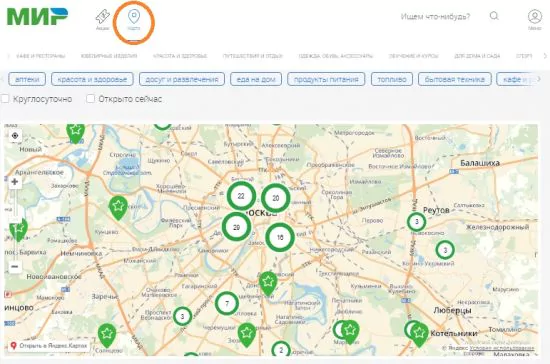Screen dimensions: 550x364
Task: Open the cluster marker with 20
Action: pyautogui.click(x=276, y=198)
